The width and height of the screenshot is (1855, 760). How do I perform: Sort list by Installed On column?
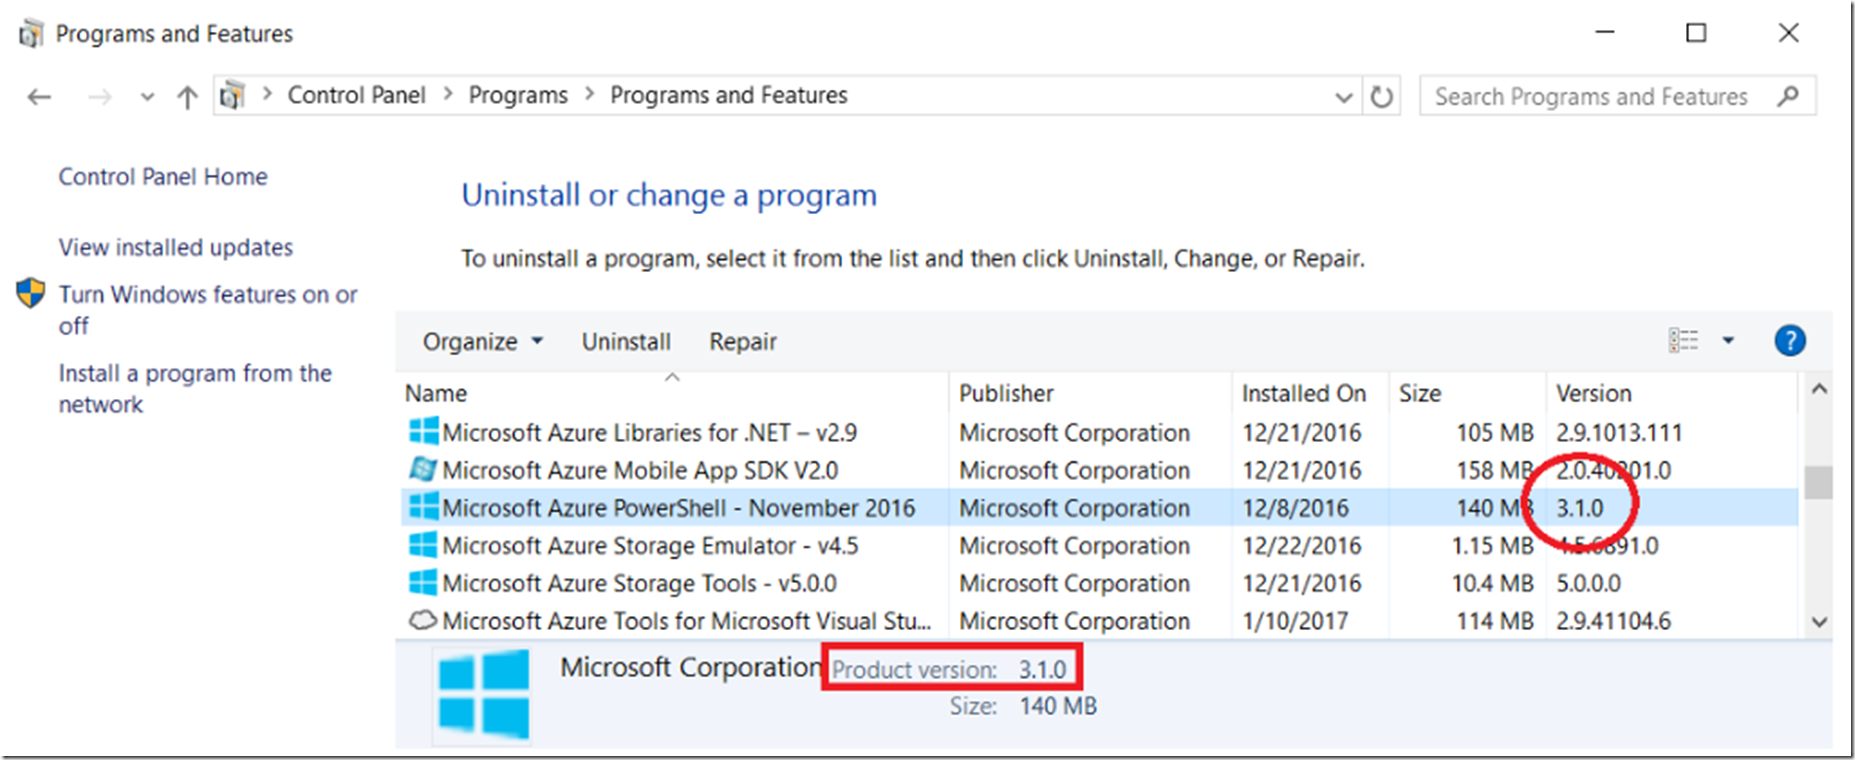pos(1310,393)
